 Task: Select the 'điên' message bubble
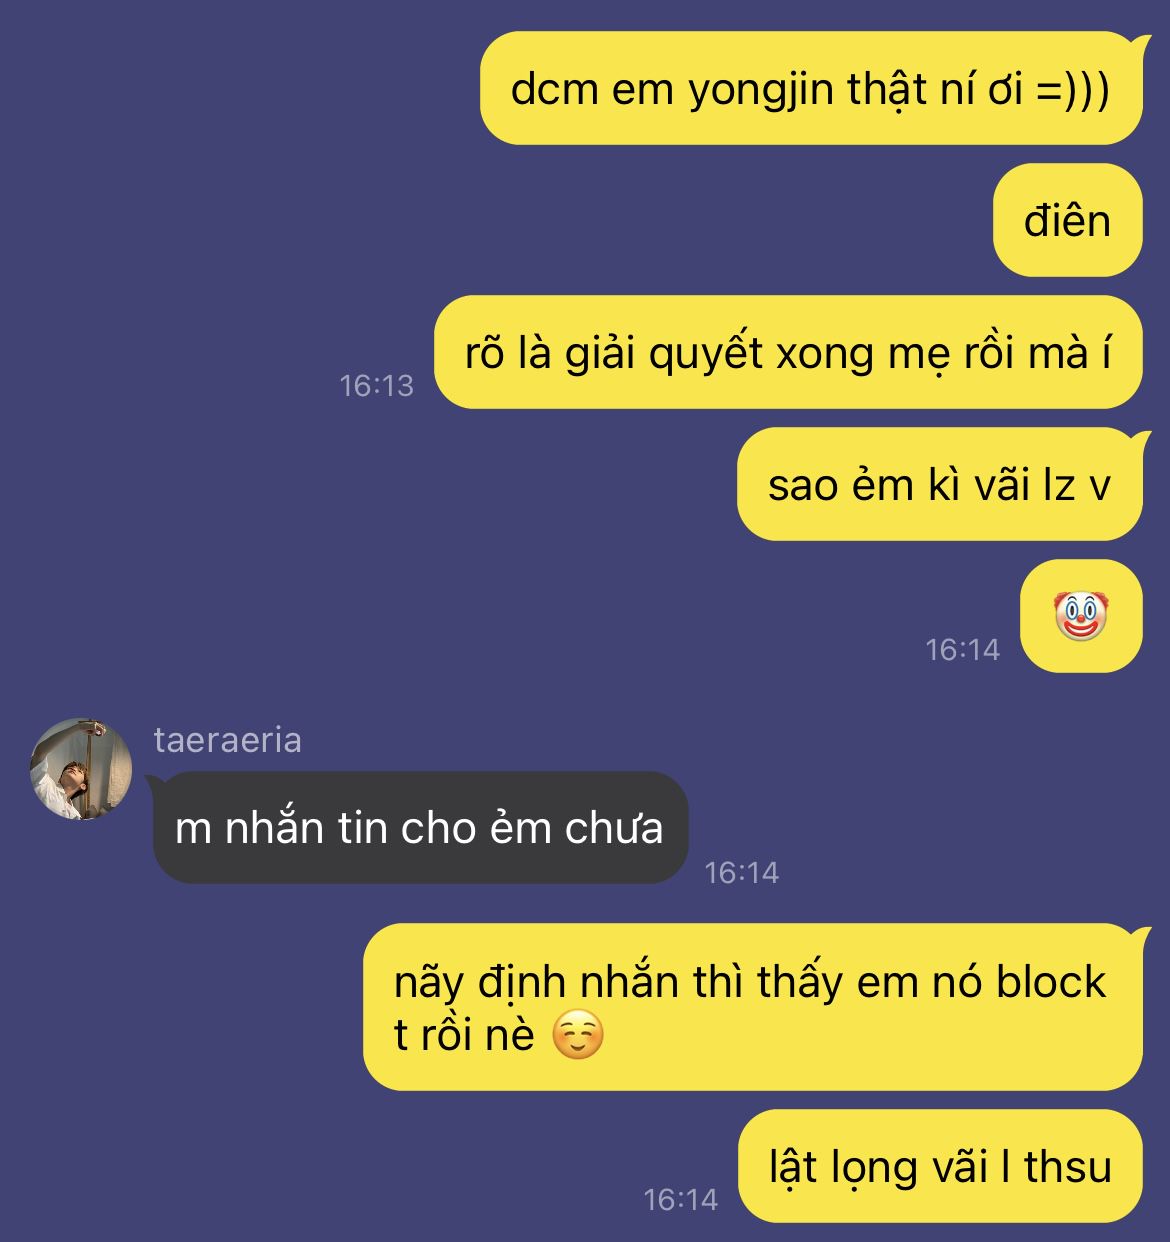point(1067,220)
